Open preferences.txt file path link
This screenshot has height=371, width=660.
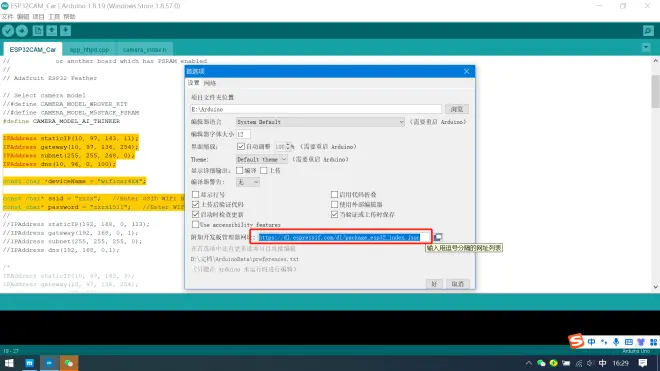click(x=245, y=259)
